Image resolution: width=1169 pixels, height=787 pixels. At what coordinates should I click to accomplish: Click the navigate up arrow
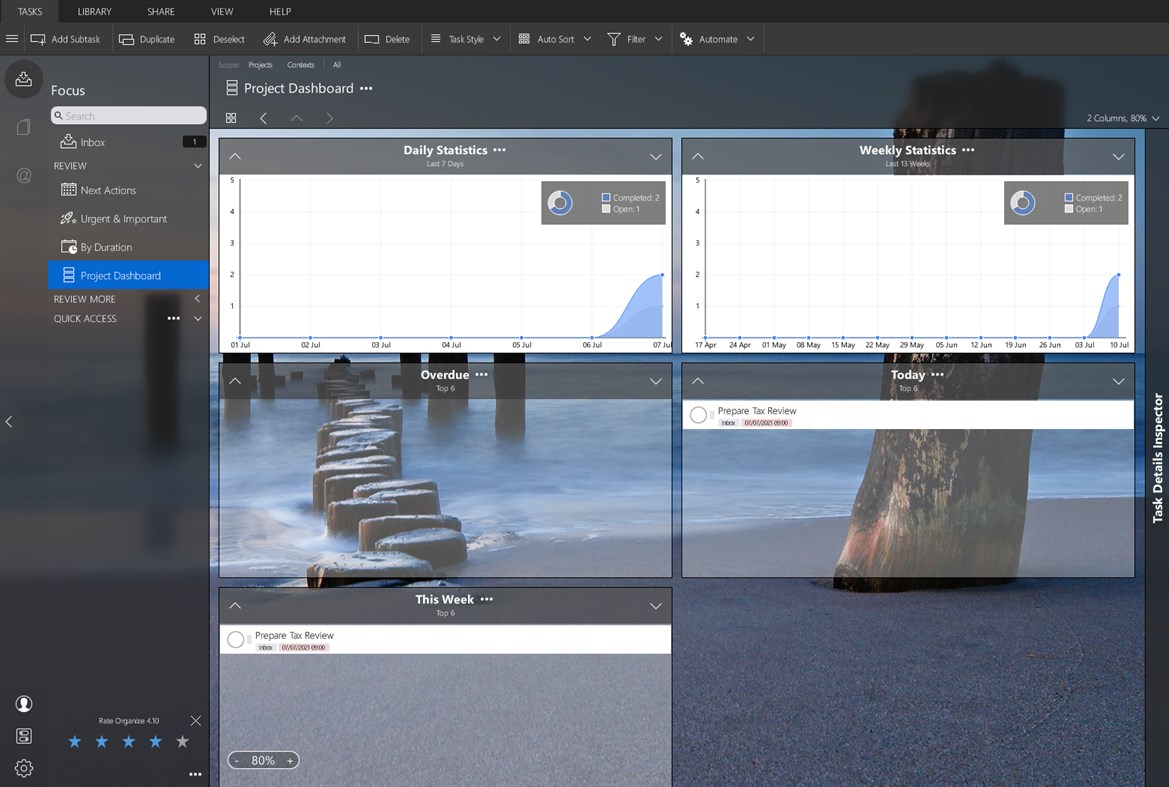pyautogui.click(x=297, y=118)
